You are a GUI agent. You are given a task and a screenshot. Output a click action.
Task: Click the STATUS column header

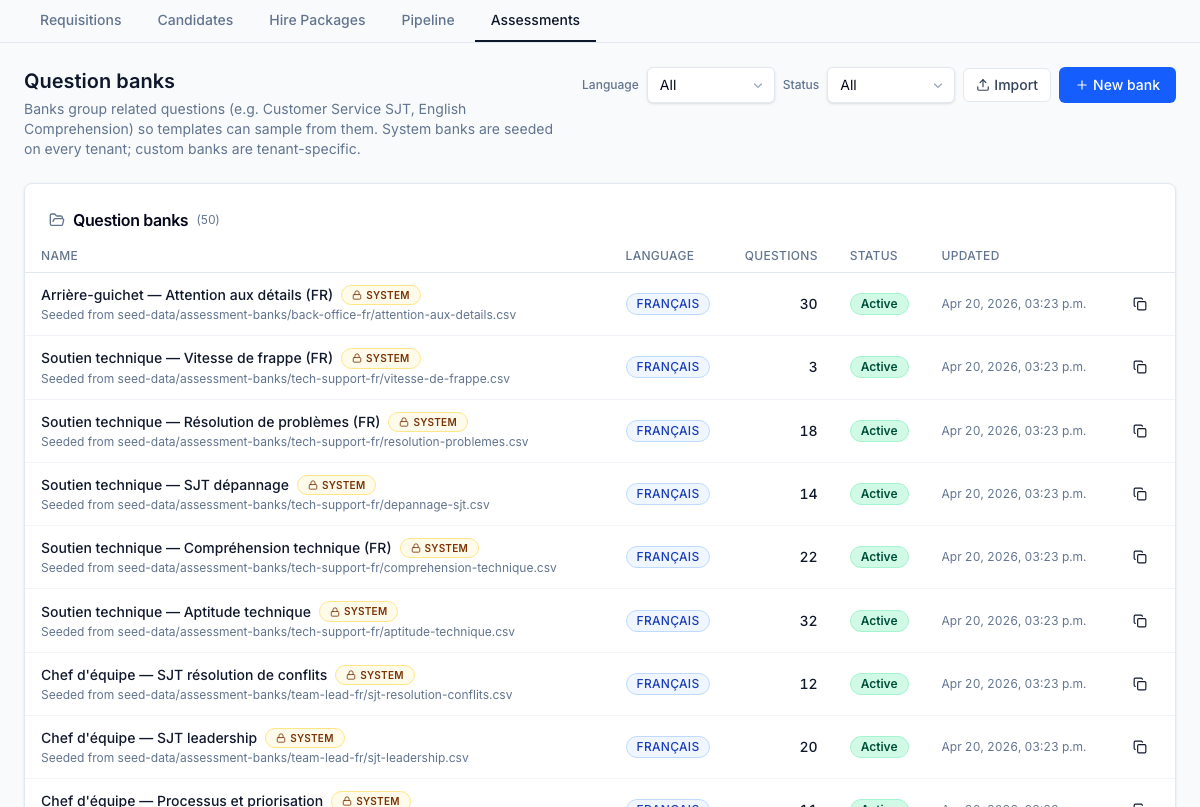pos(874,256)
